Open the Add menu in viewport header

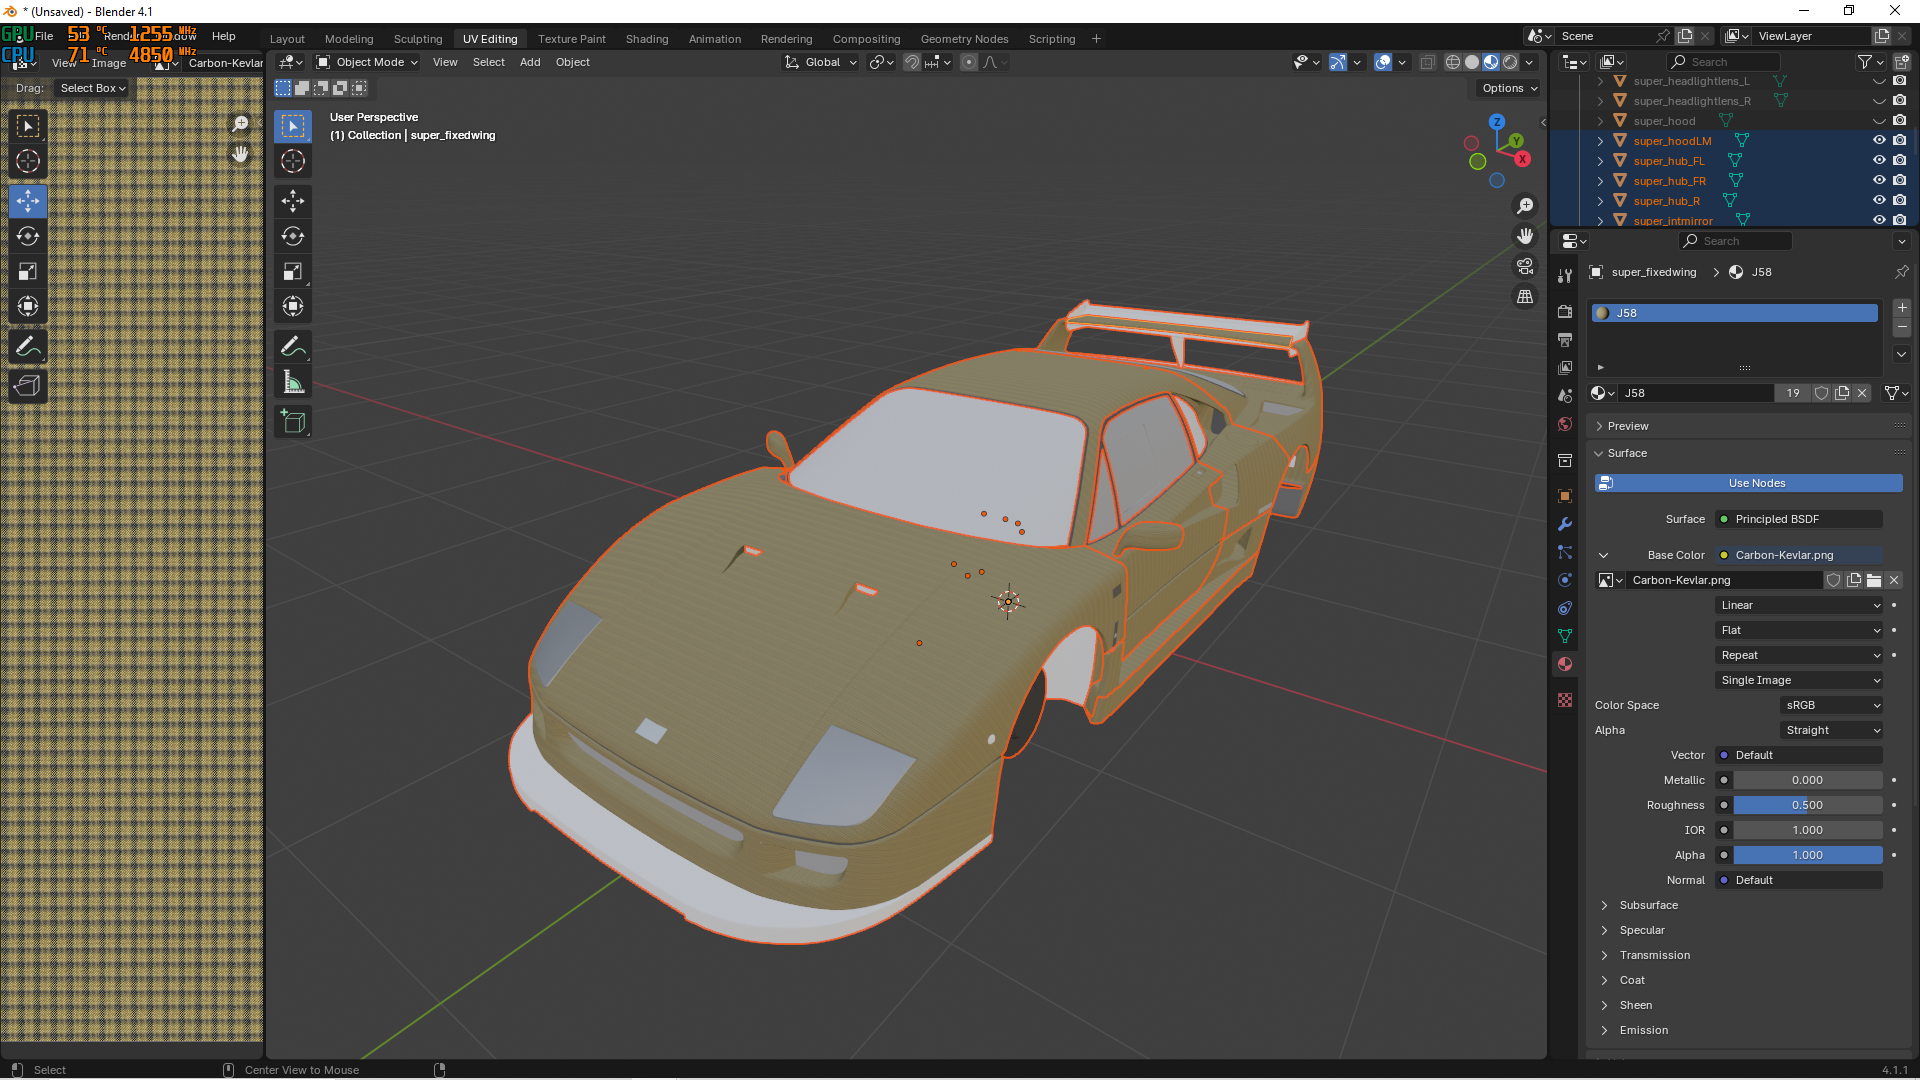tap(530, 62)
